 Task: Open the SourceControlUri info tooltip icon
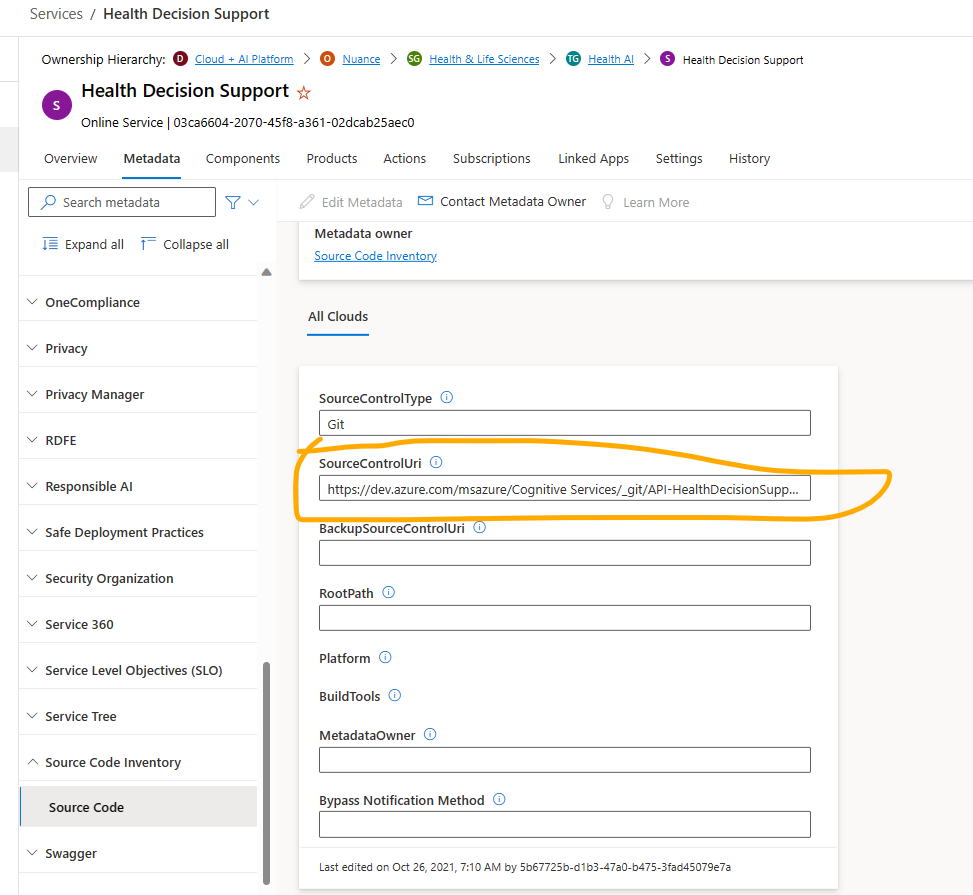[436, 462]
